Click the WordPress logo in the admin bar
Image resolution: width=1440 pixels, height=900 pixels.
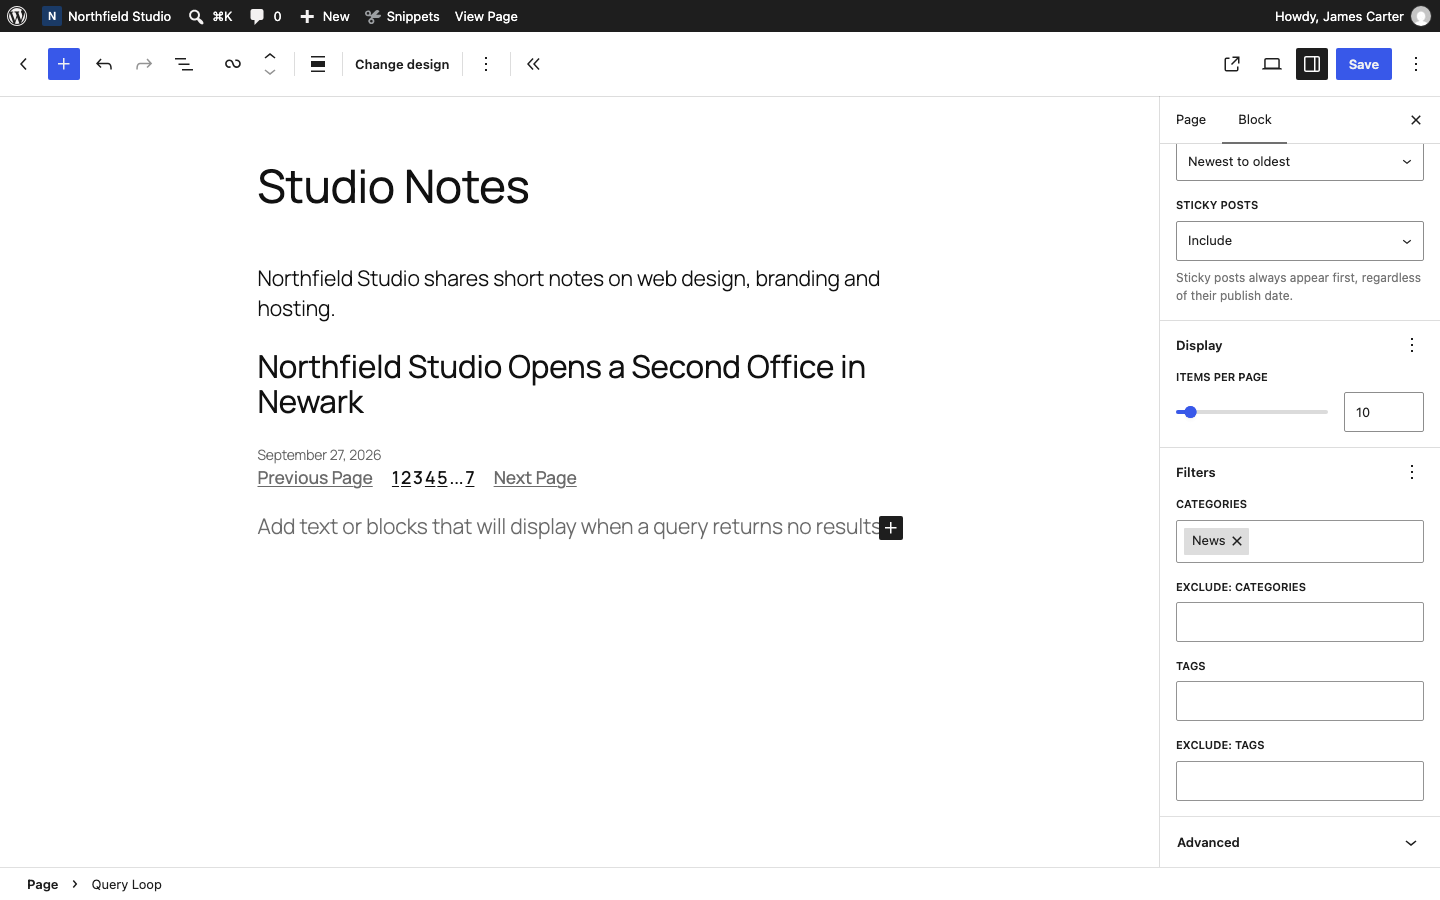(17, 16)
